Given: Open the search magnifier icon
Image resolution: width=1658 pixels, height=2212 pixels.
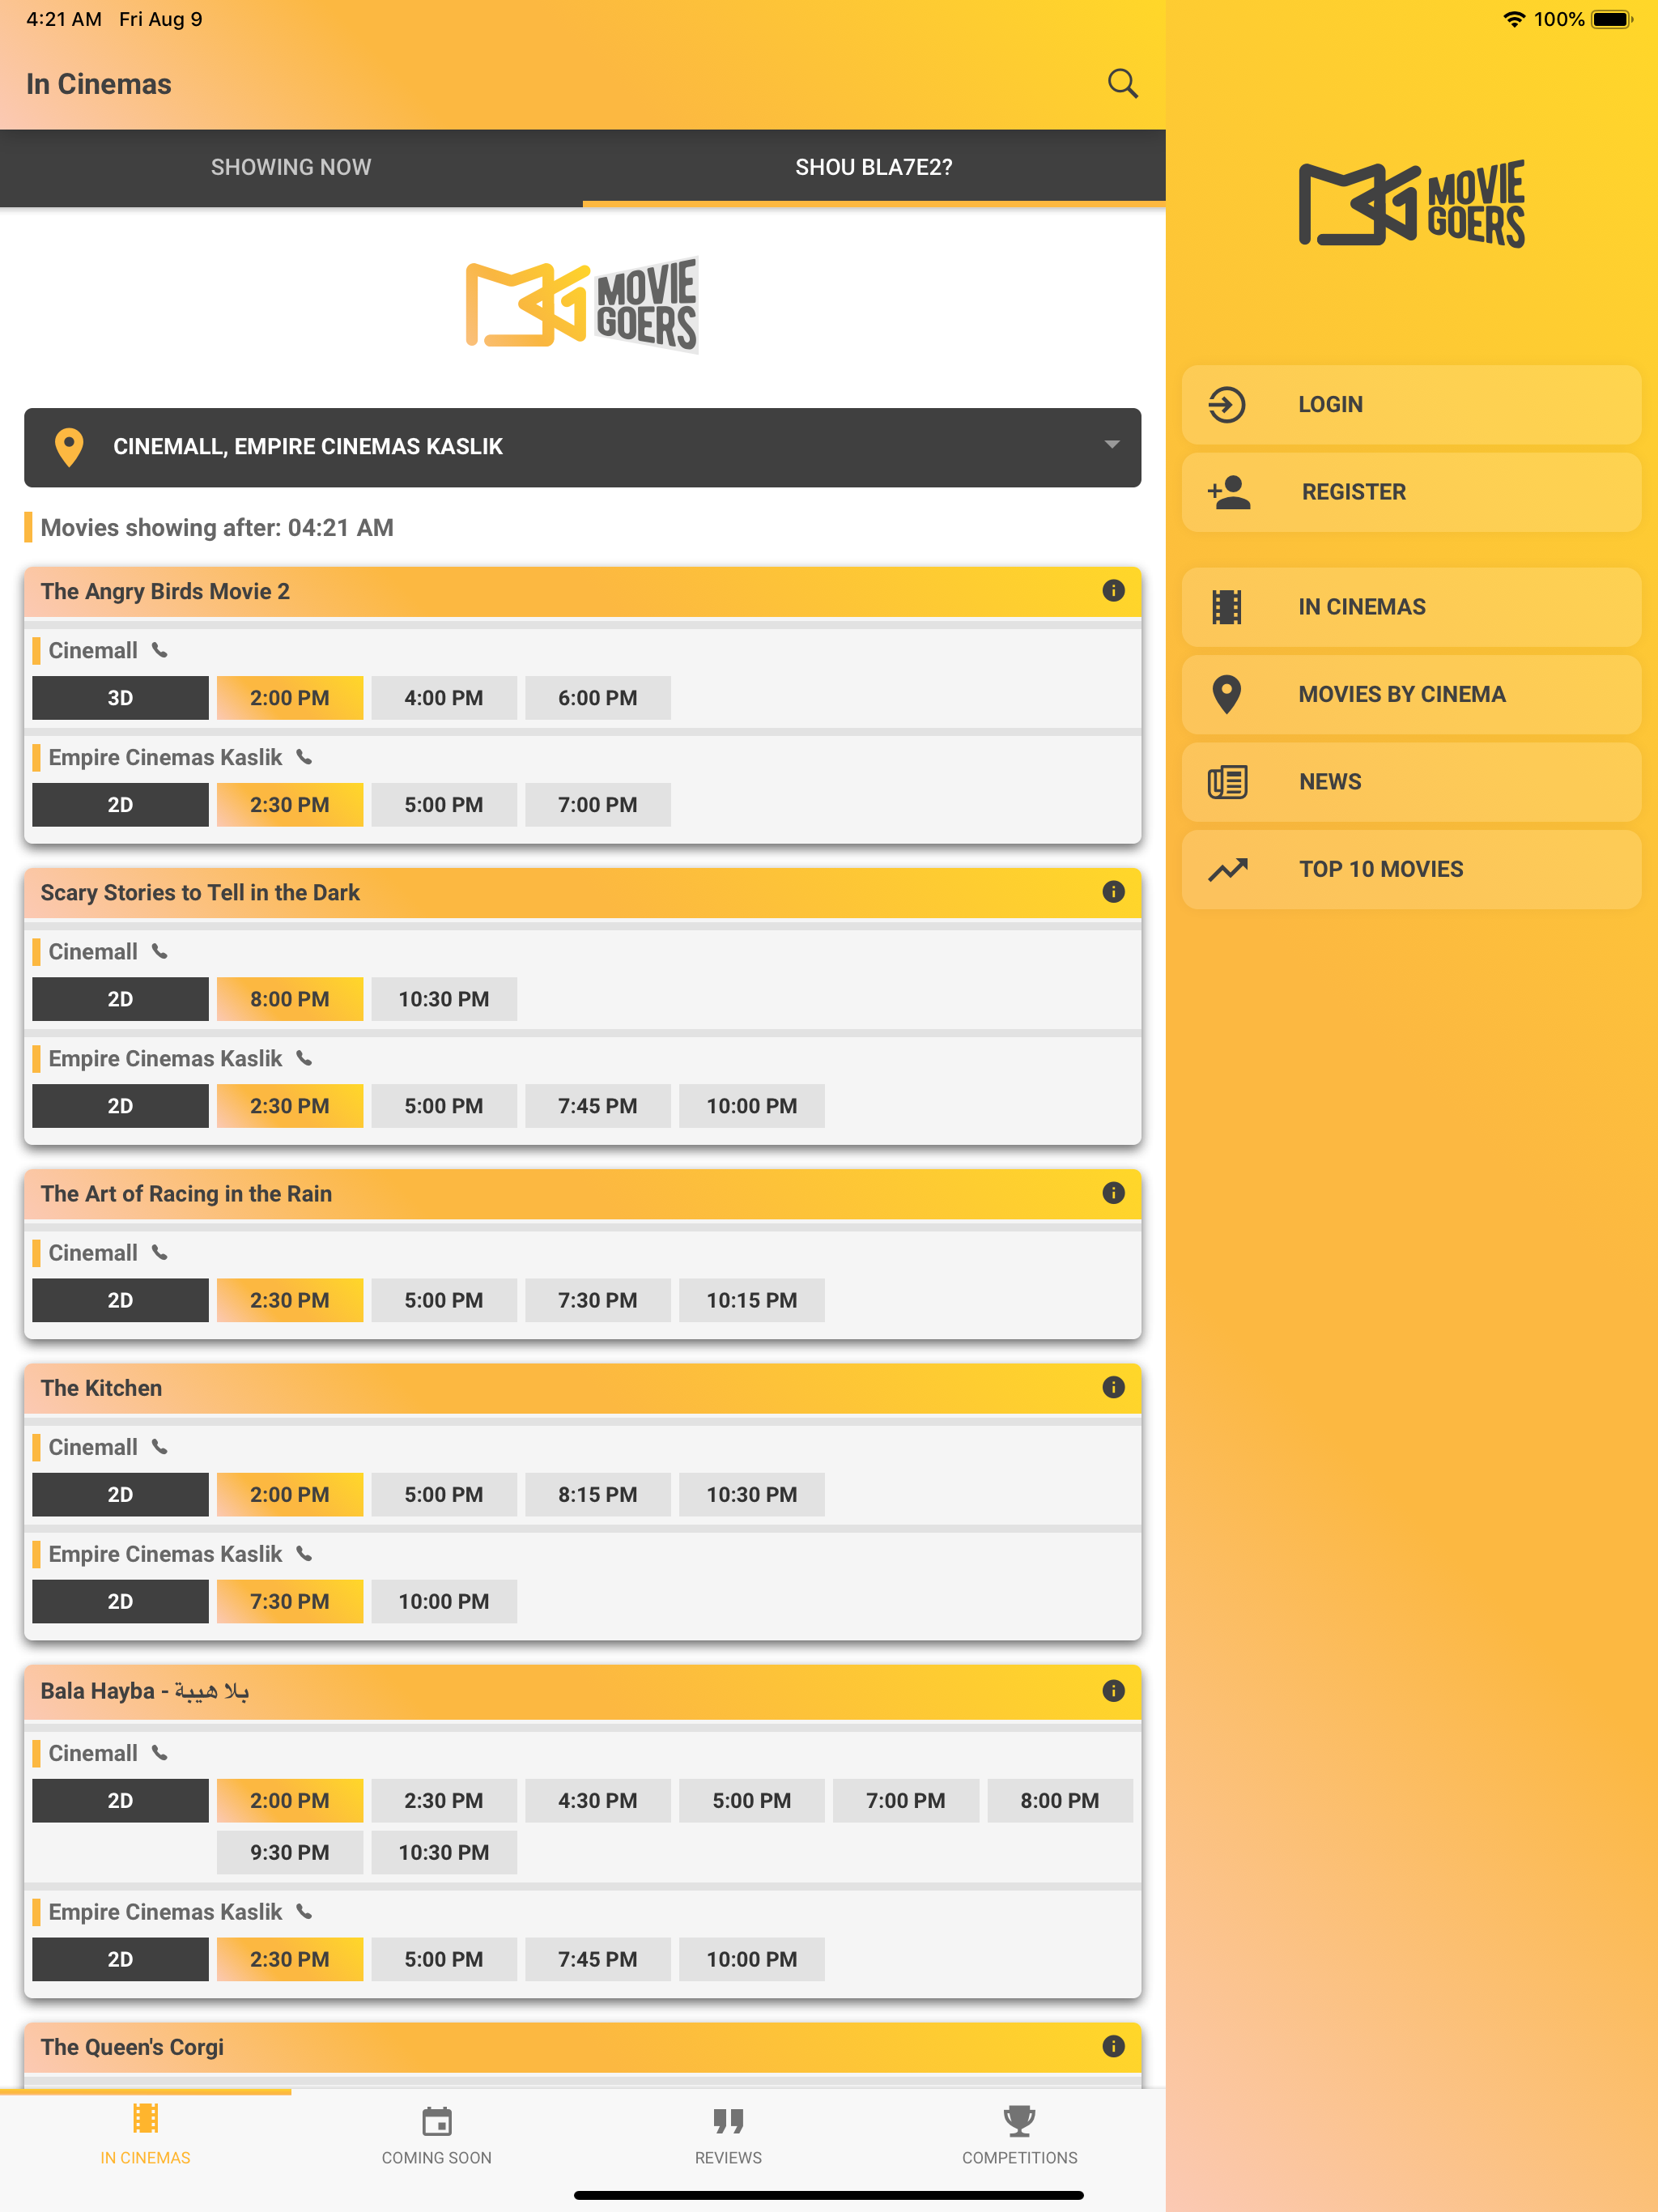Looking at the screenshot, I should click(1122, 84).
